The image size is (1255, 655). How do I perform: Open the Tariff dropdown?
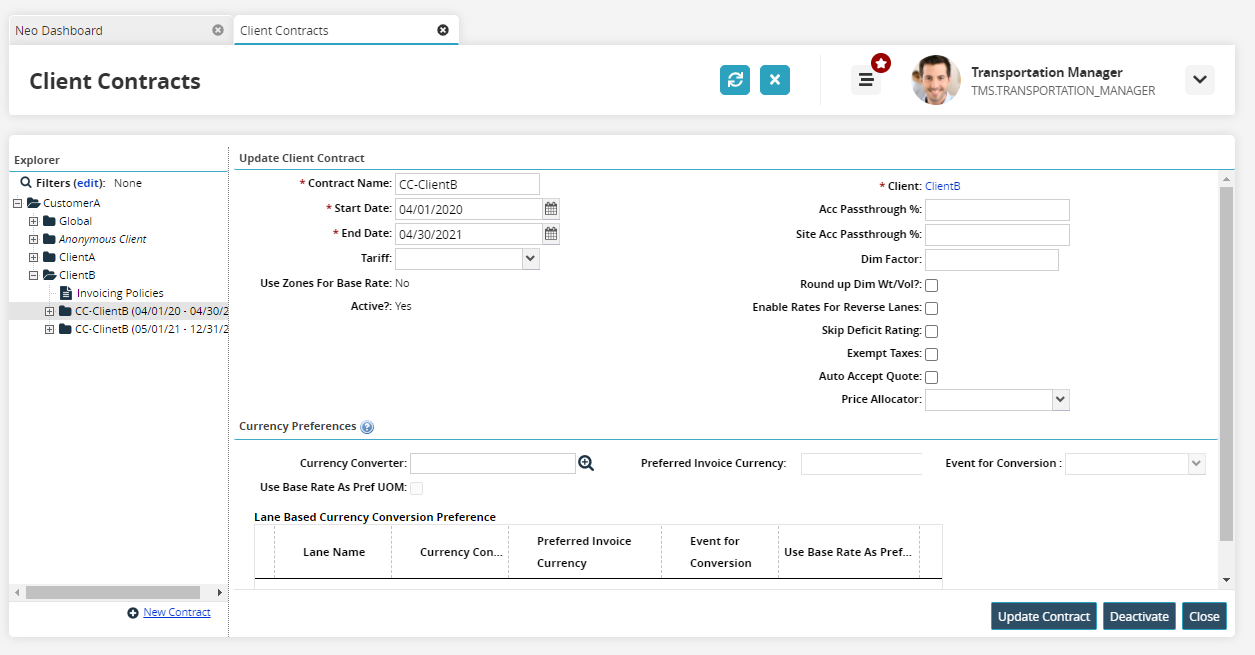tap(530, 259)
